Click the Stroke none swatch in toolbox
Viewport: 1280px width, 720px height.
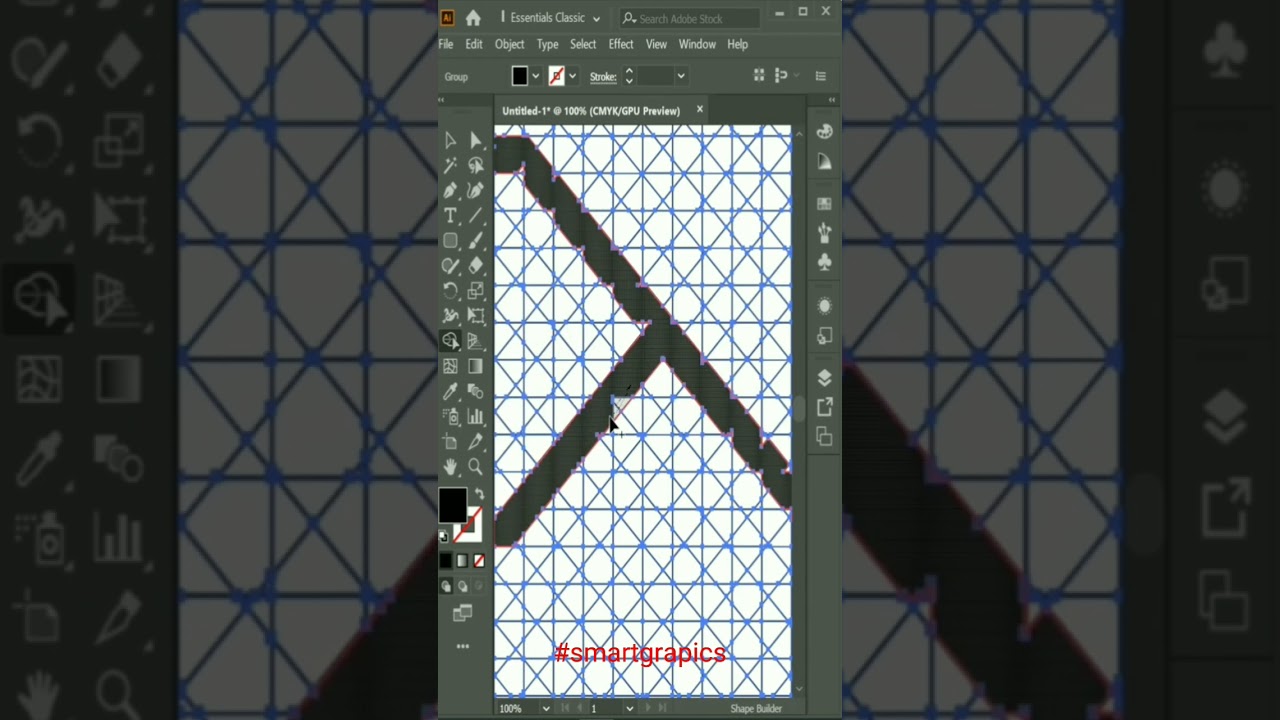click(468, 524)
